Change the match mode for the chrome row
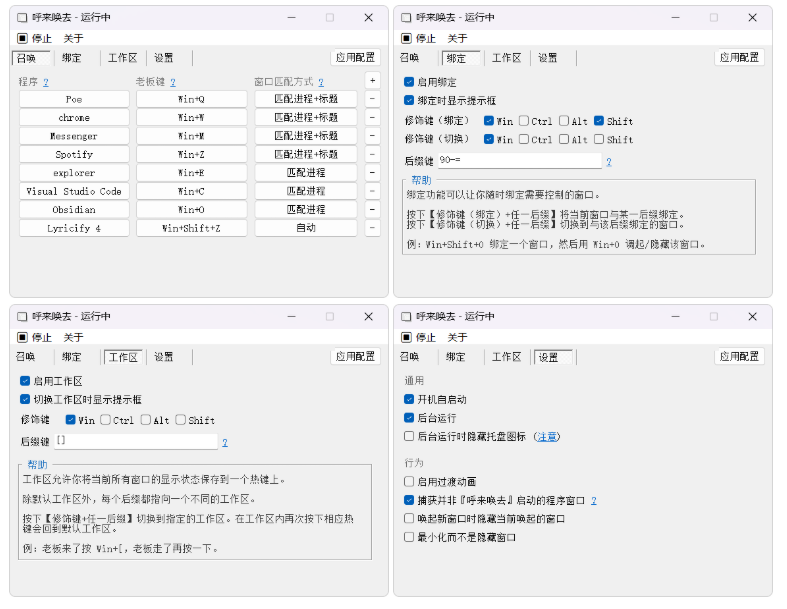Screen dimensions: 787x609 click(x=305, y=118)
